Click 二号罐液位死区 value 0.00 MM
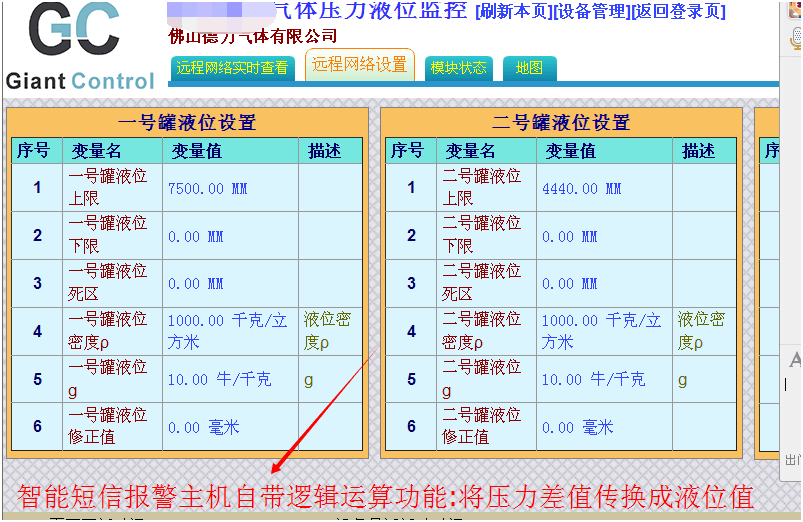Screen dimensions: 803x522 click(x=570, y=284)
